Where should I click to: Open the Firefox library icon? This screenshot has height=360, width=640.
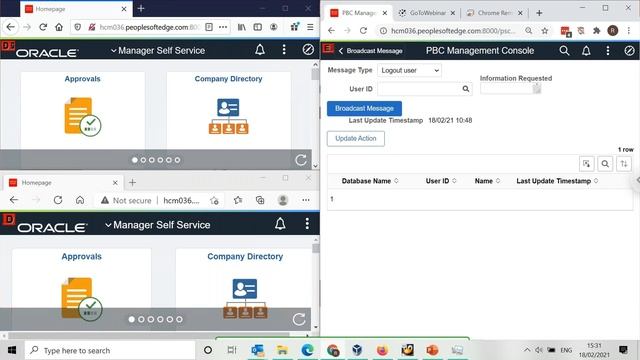point(242,27)
